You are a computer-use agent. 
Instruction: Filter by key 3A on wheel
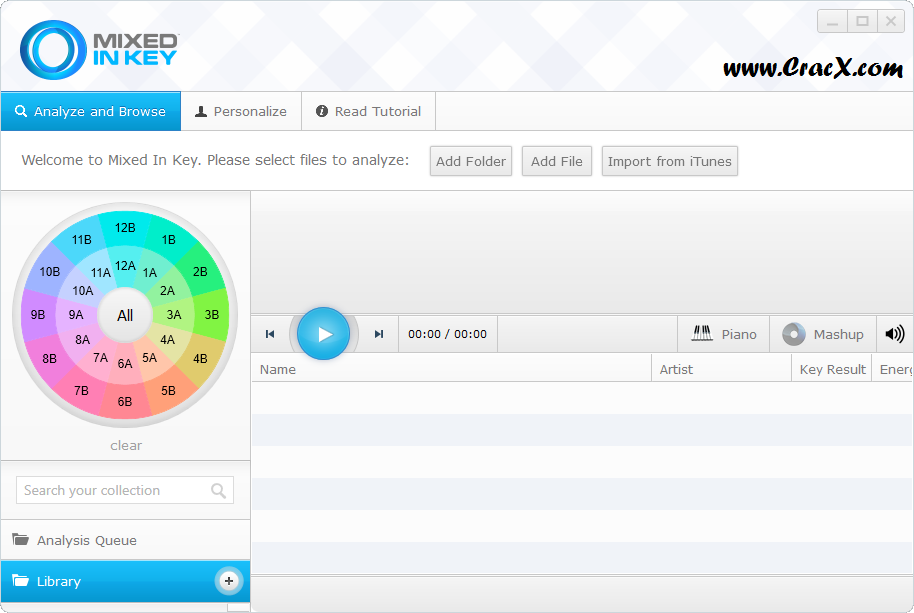[174, 315]
